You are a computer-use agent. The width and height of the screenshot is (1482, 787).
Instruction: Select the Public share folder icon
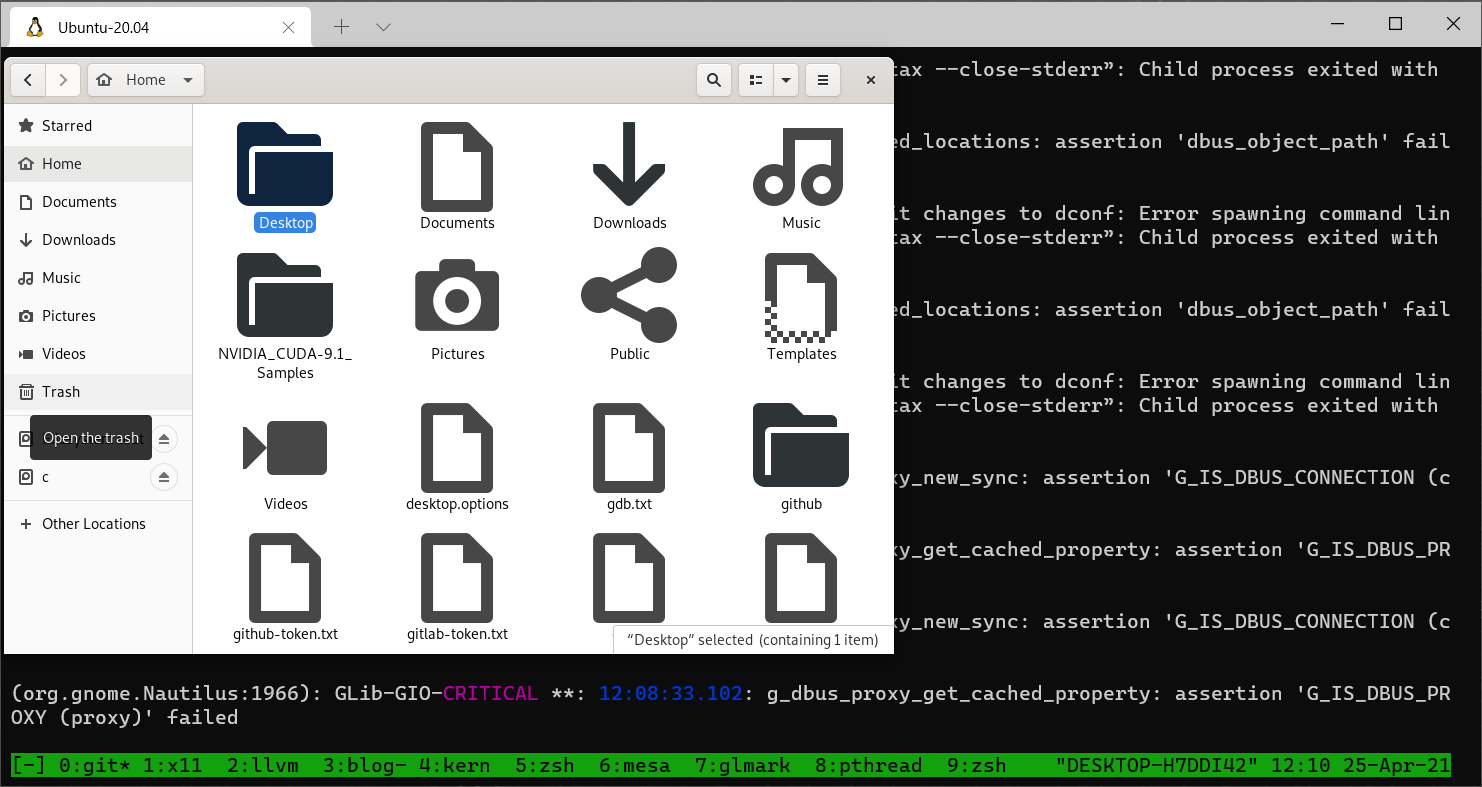click(x=629, y=295)
